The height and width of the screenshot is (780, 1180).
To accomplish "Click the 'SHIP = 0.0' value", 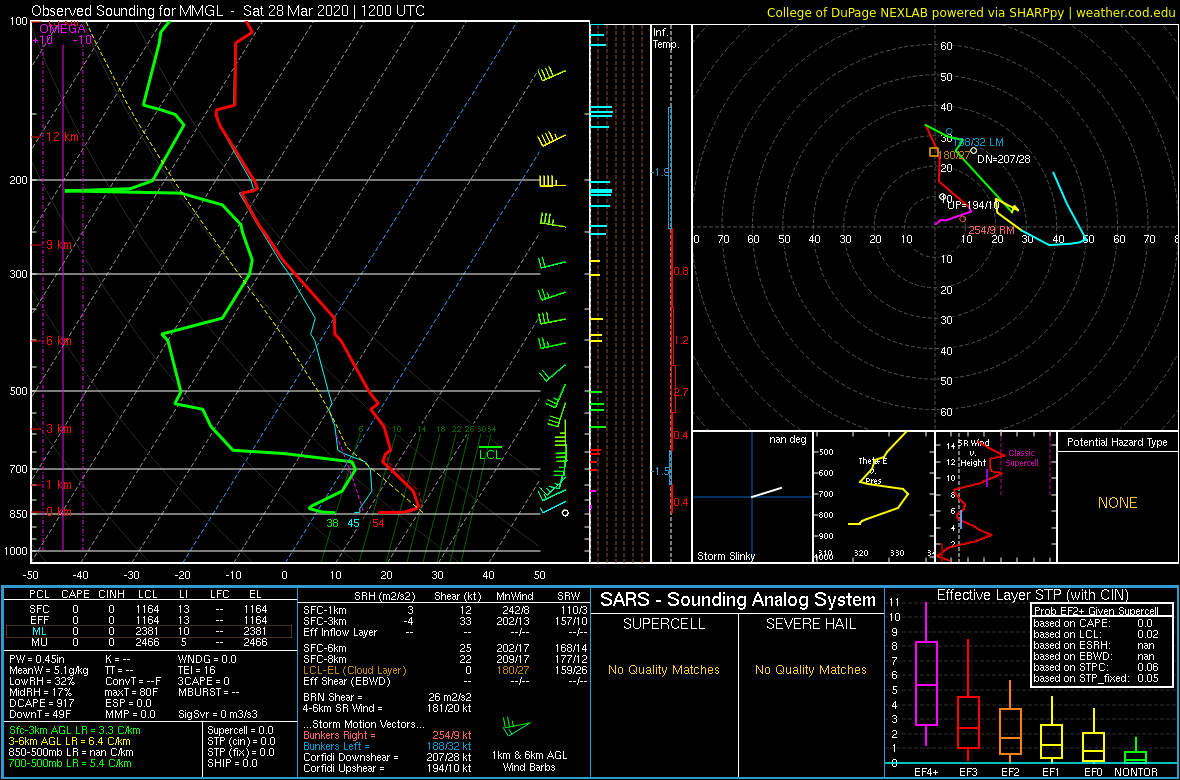I will (x=233, y=763).
